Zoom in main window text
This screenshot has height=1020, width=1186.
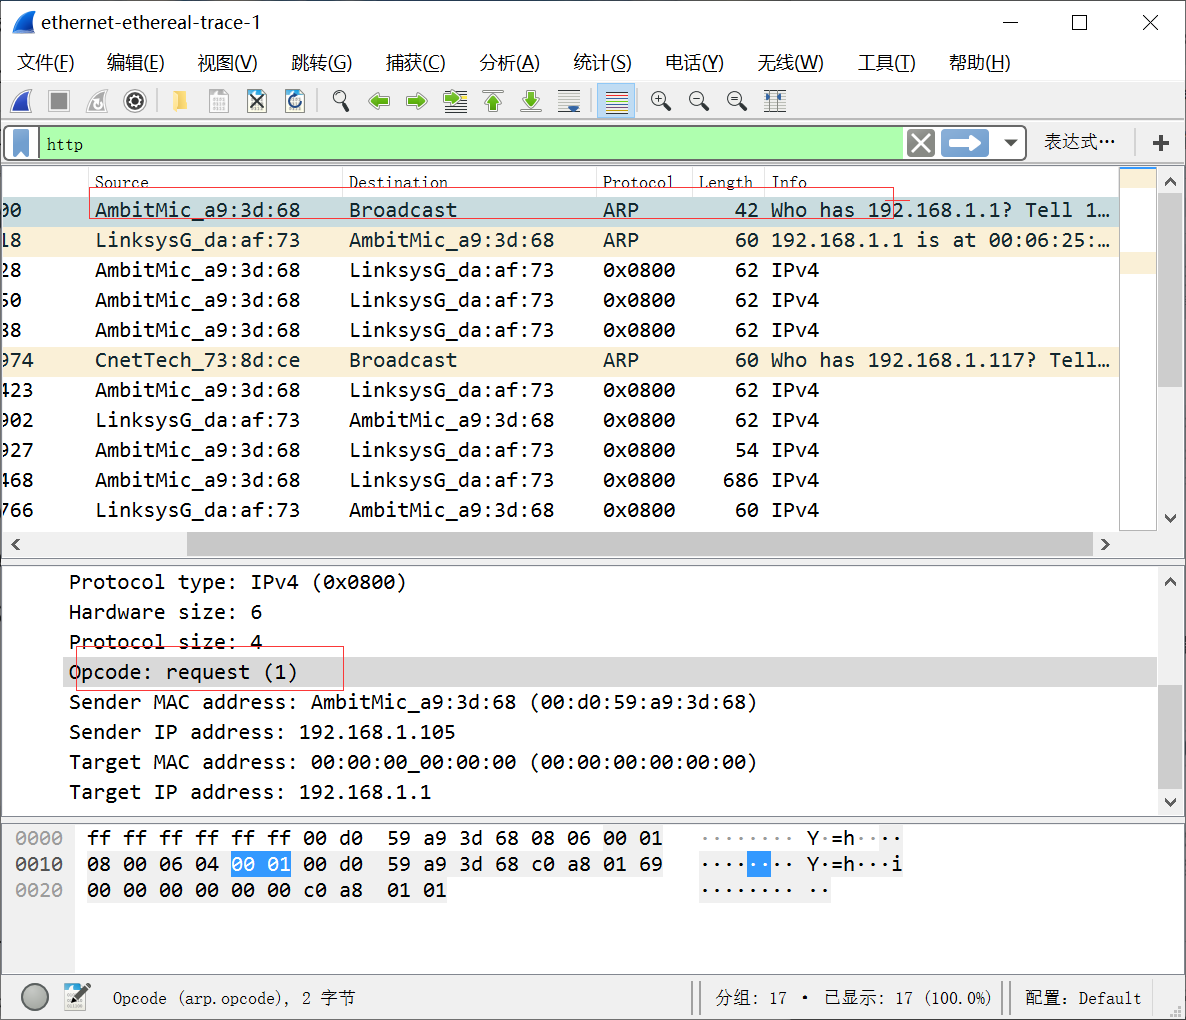click(660, 101)
